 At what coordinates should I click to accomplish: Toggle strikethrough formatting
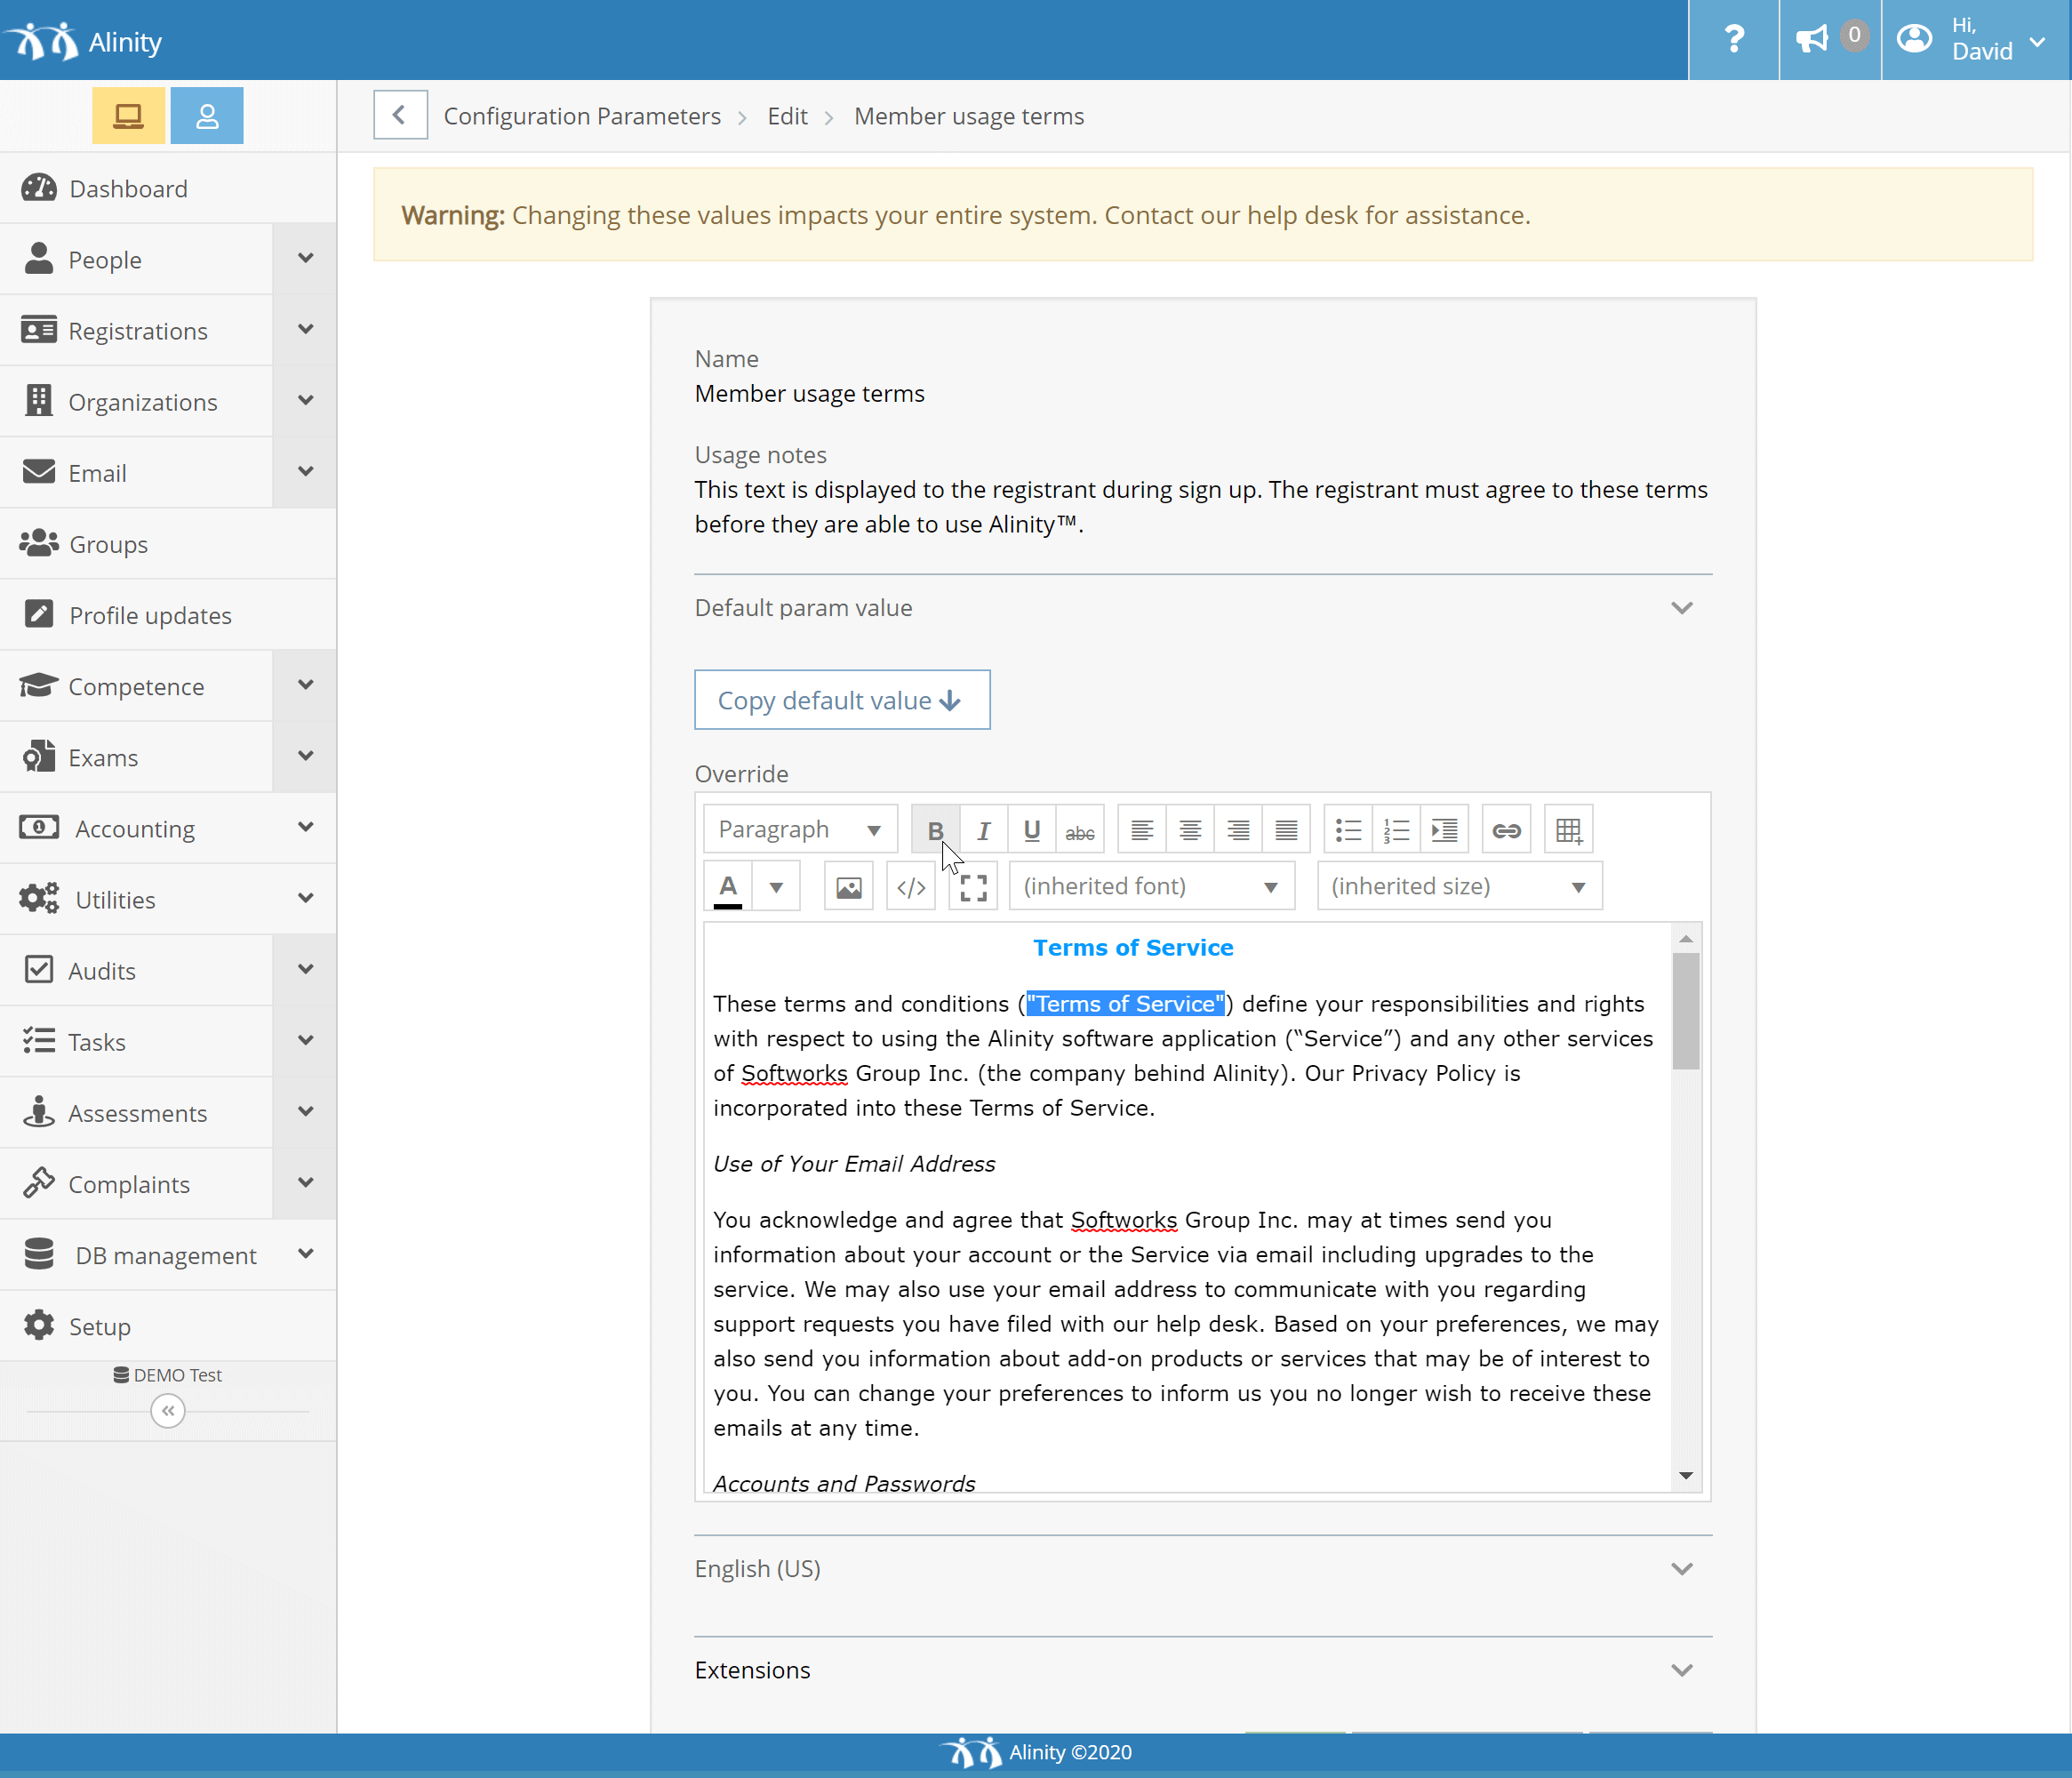tap(1079, 830)
